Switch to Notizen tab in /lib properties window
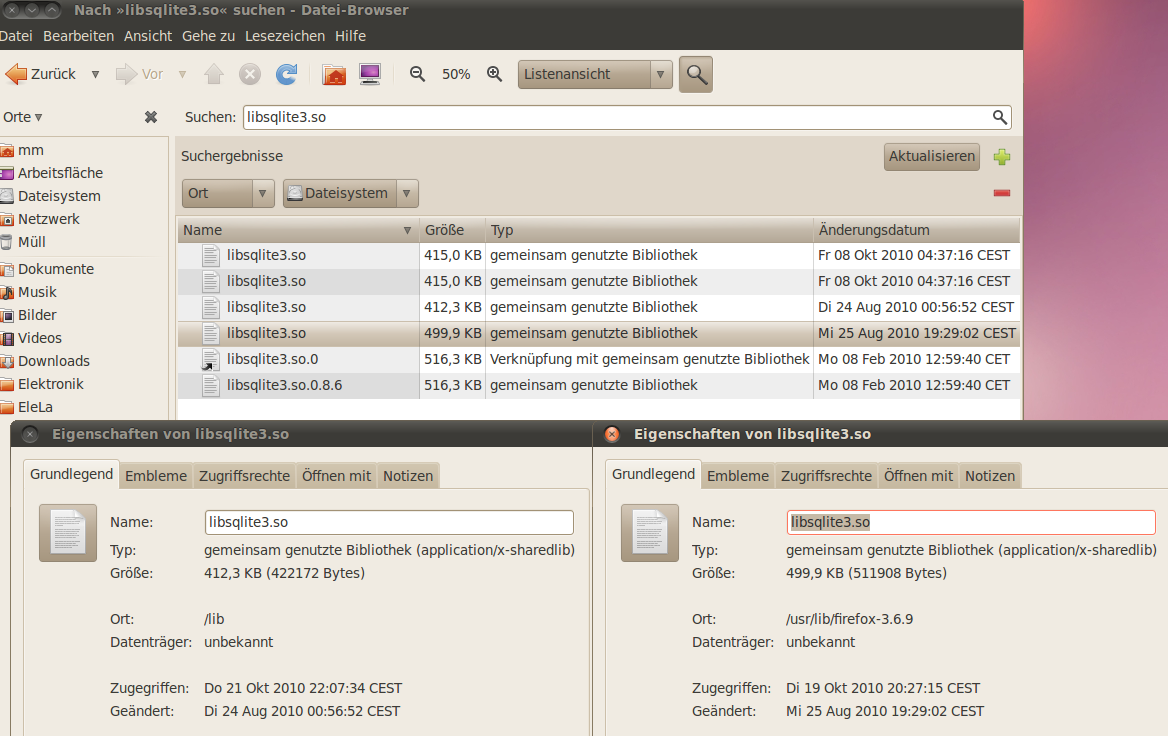1168x736 pixels. 407,476
